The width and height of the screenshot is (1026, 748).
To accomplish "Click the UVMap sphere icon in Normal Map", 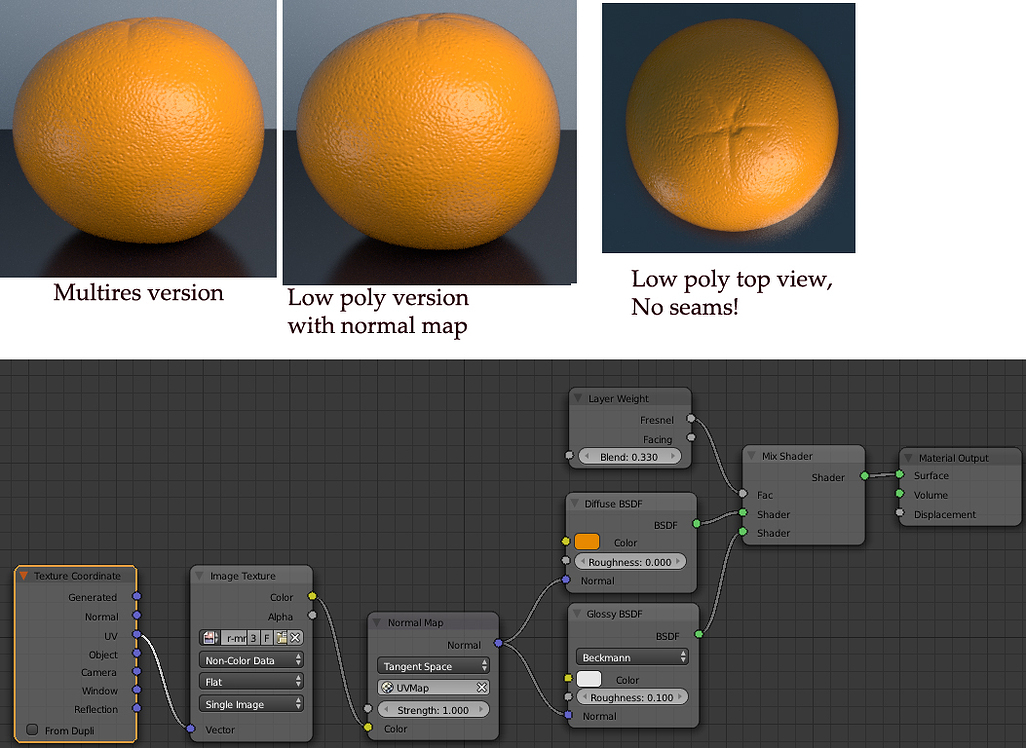I will tap(387, 688).
